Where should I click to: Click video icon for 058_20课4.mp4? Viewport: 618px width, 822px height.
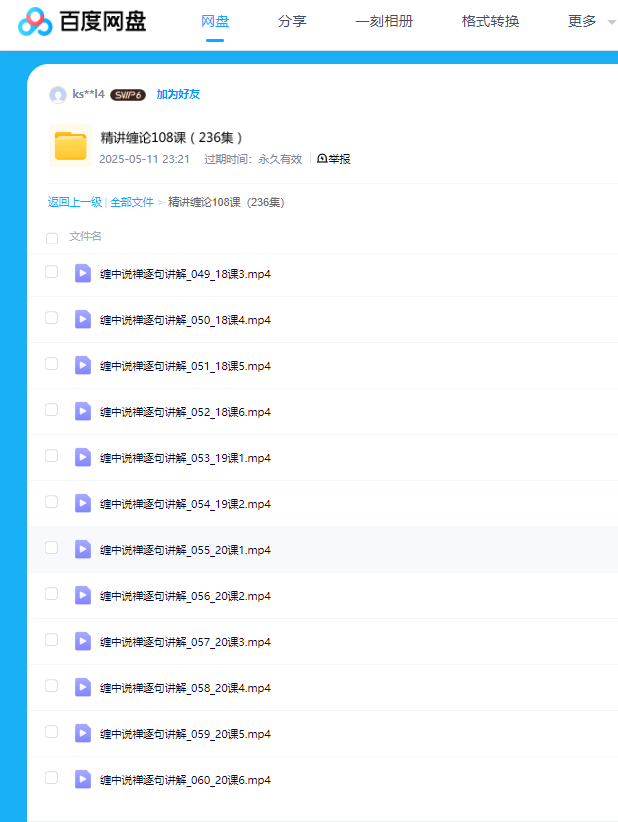(83, 687)
